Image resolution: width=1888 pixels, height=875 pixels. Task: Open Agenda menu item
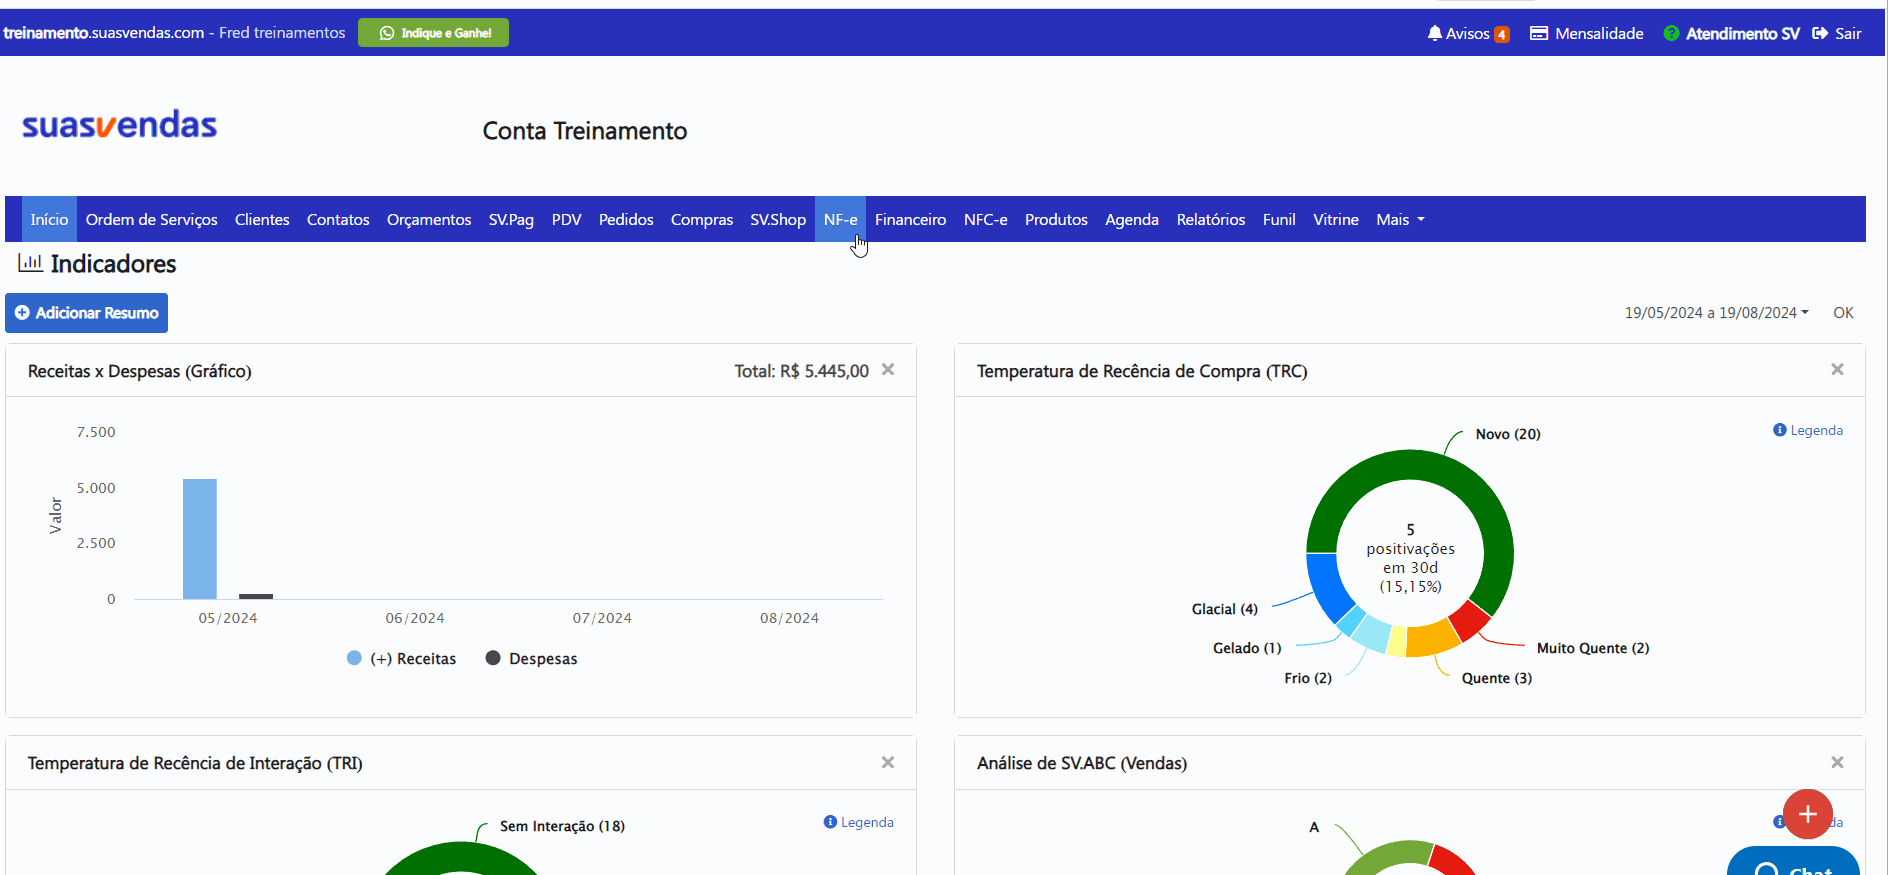click(x=1132, y=219)
